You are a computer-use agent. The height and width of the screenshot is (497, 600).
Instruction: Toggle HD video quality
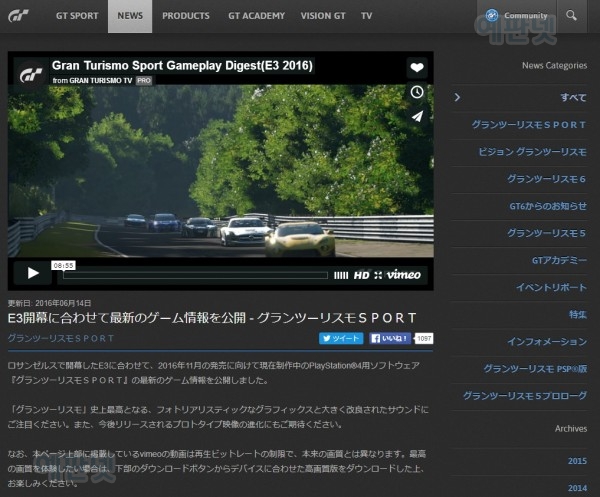[361, 275]
